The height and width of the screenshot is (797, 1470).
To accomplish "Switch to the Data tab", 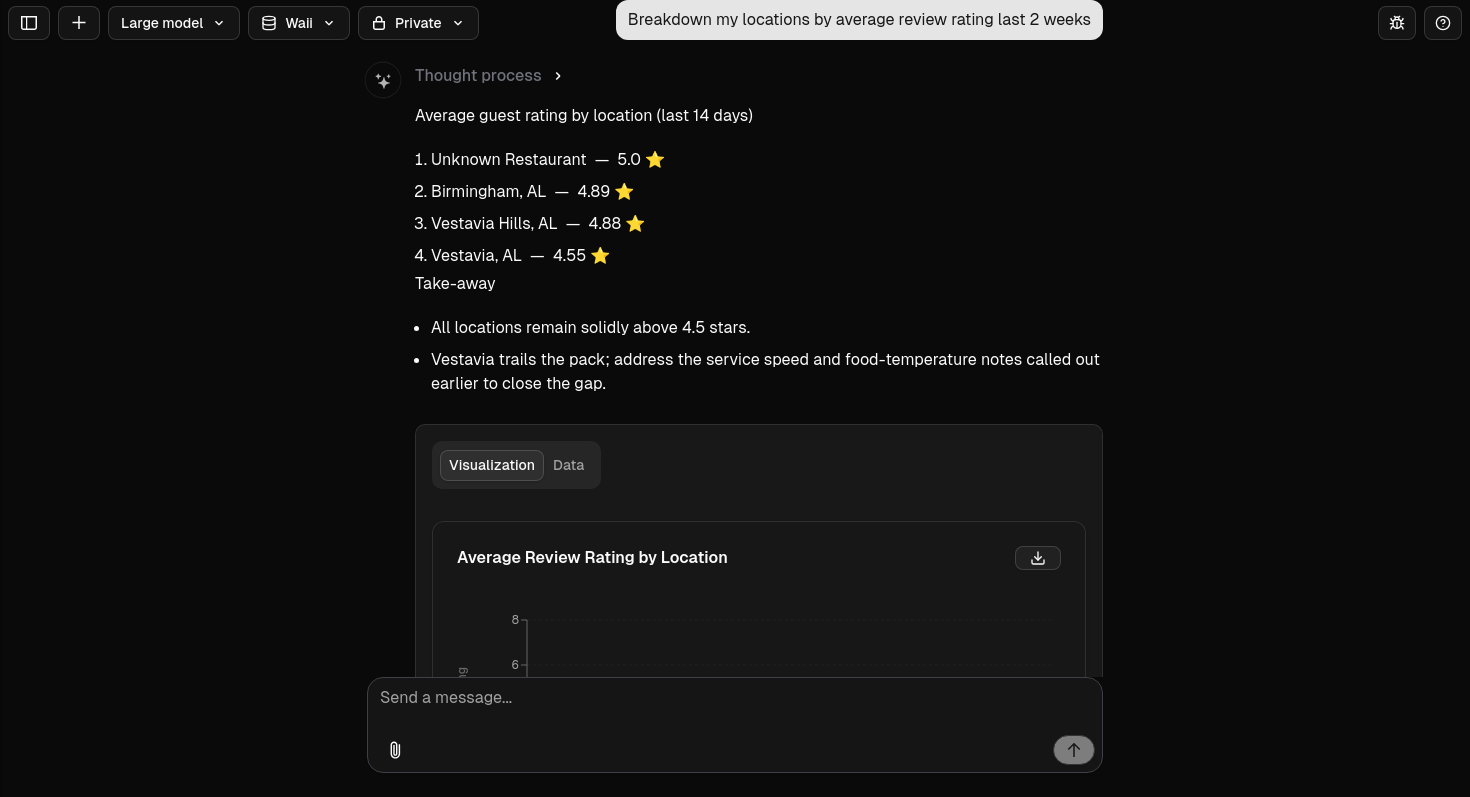I will coord(568,465).
